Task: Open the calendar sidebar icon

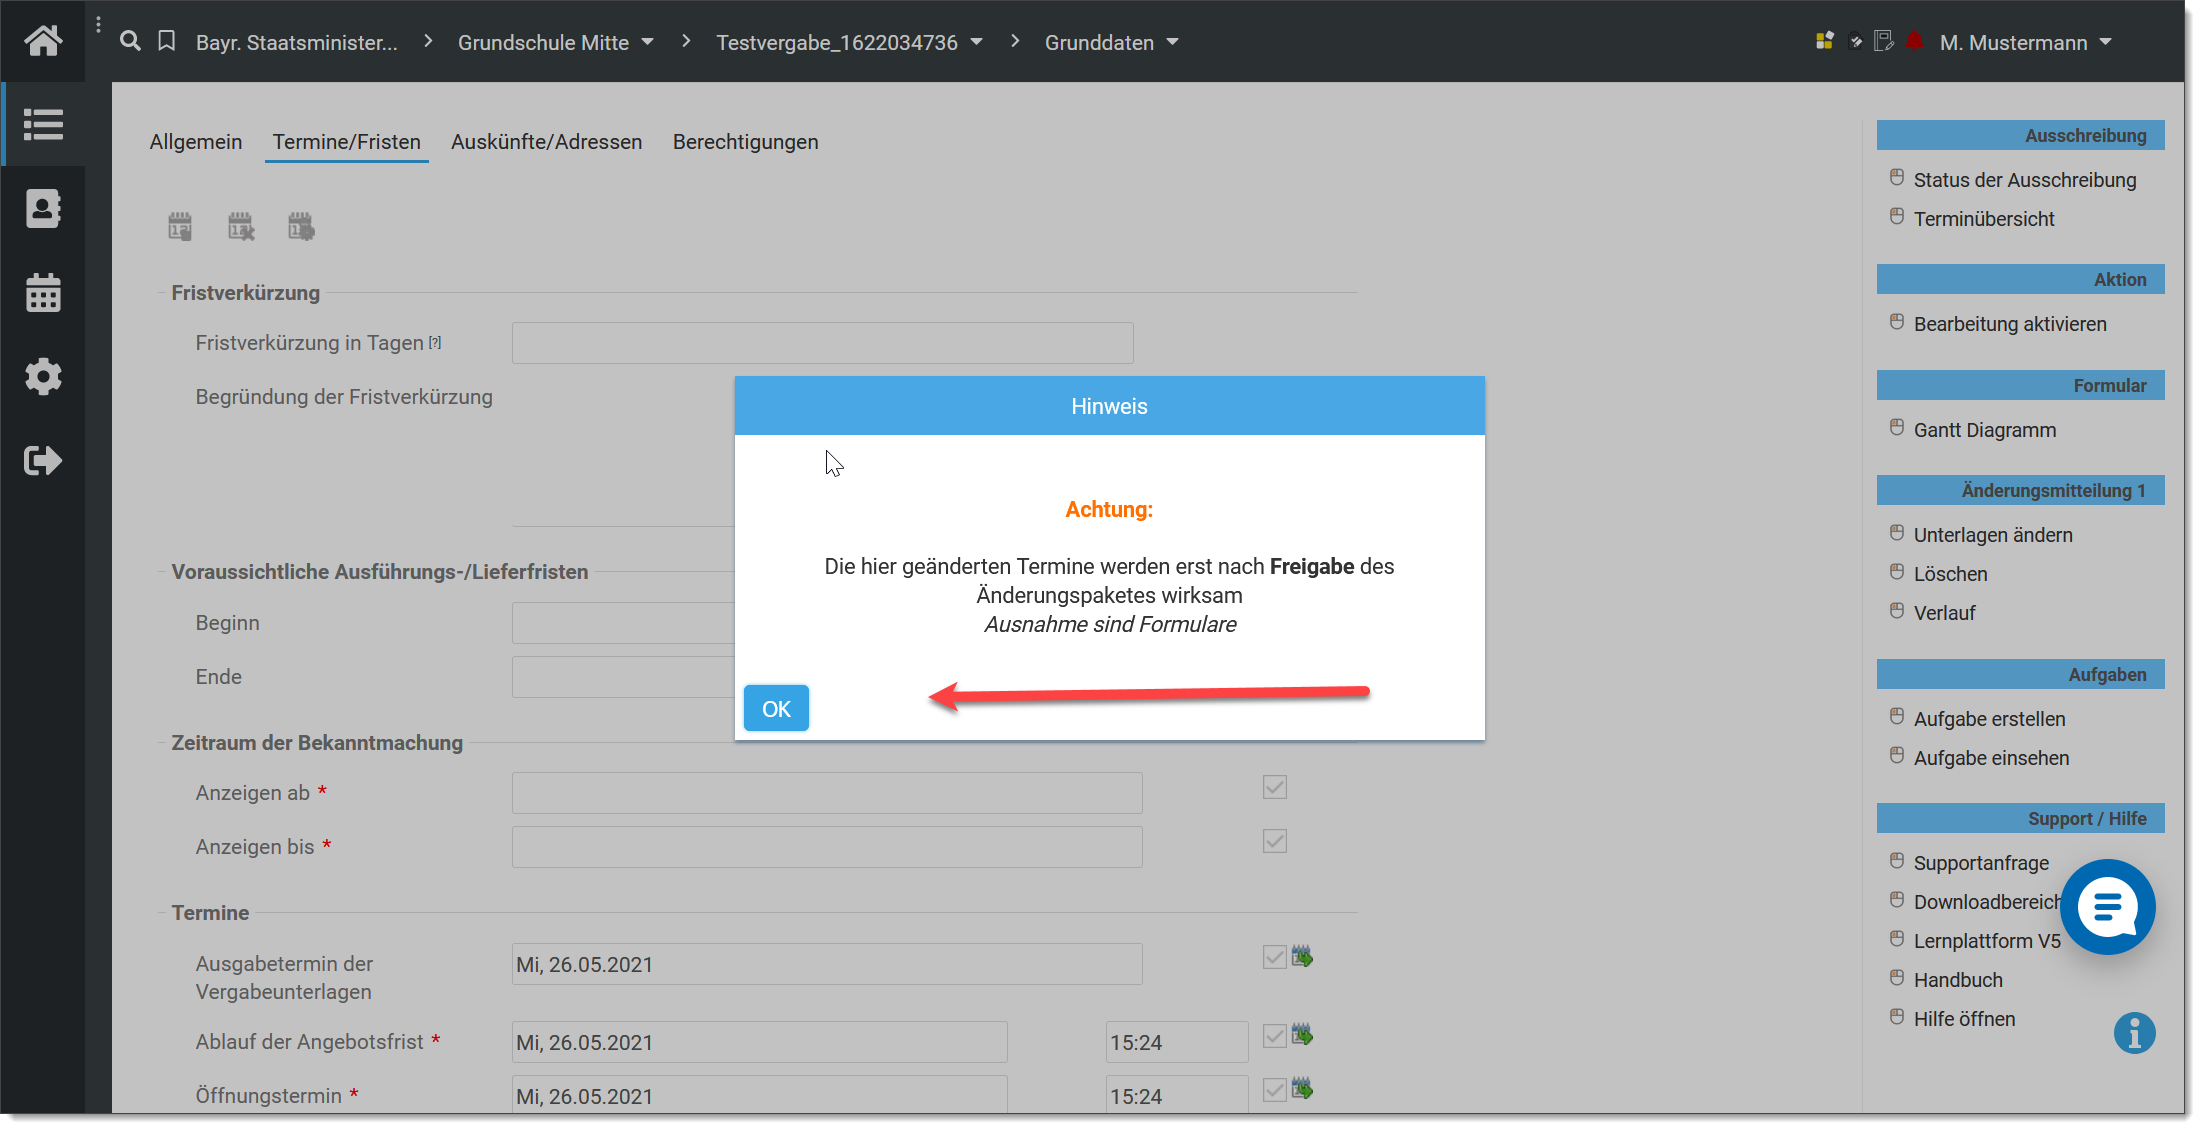Action: [x=43, y=292]
